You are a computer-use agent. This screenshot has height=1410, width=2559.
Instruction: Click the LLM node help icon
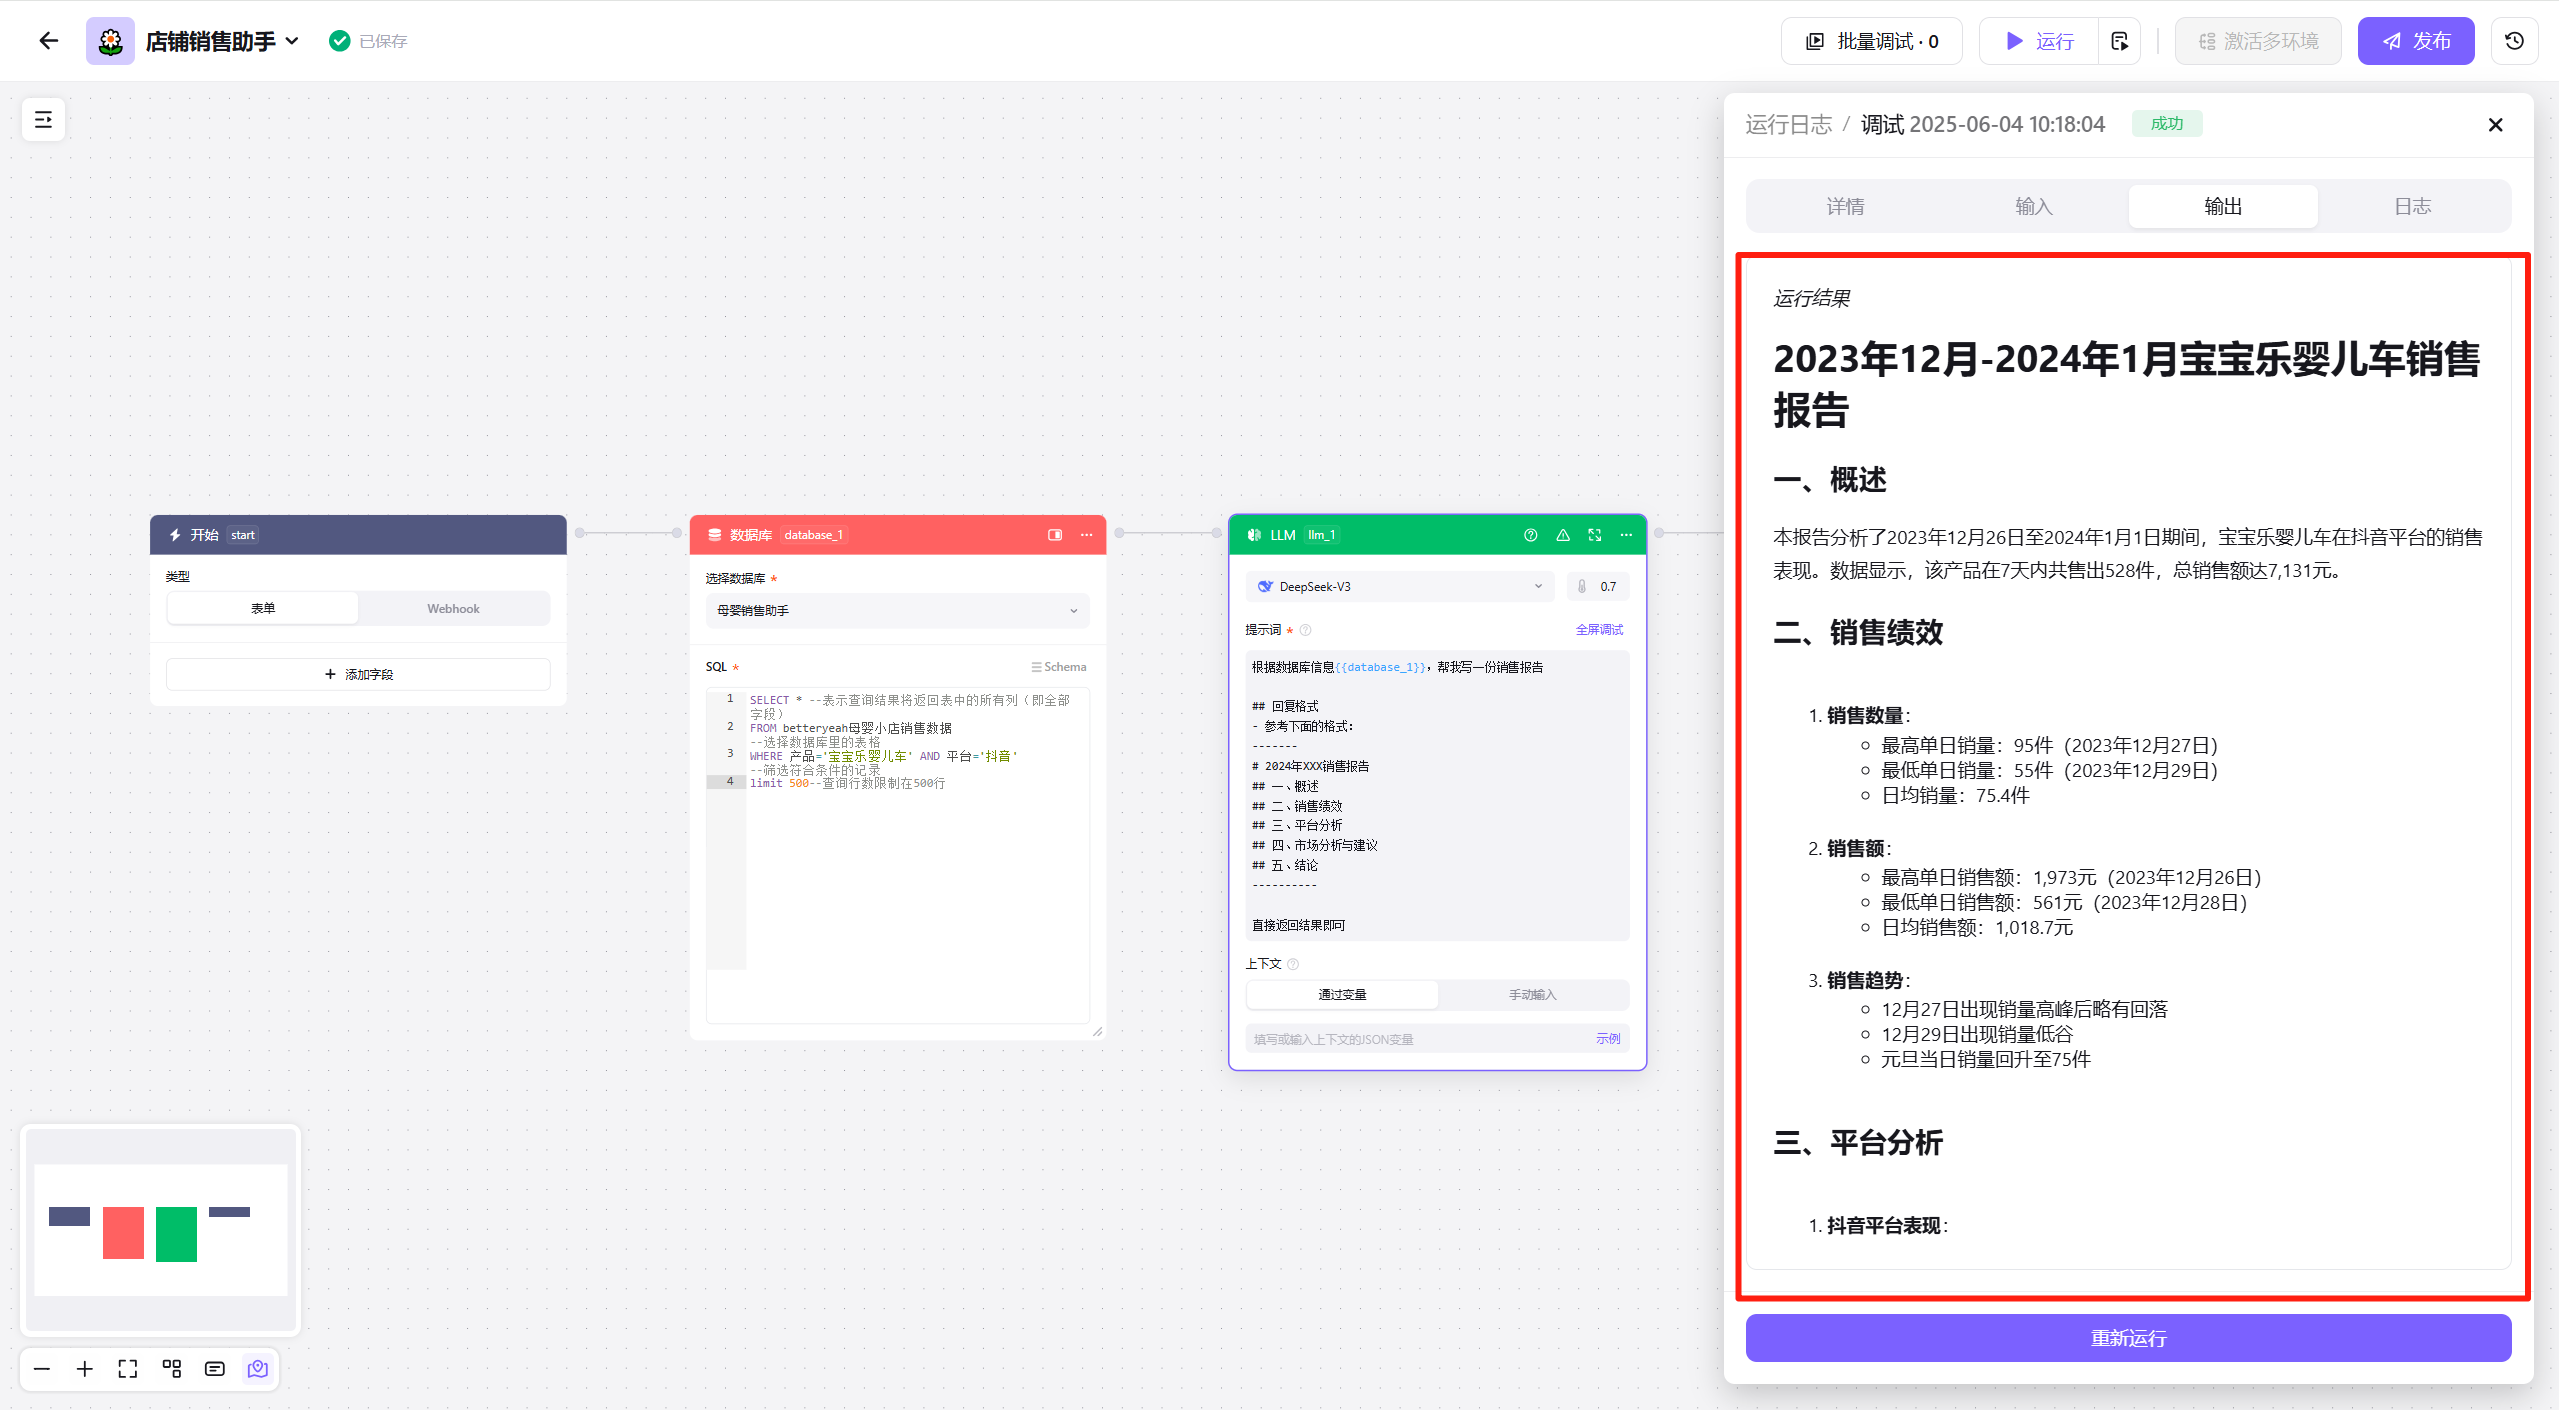pos(1530,535)
